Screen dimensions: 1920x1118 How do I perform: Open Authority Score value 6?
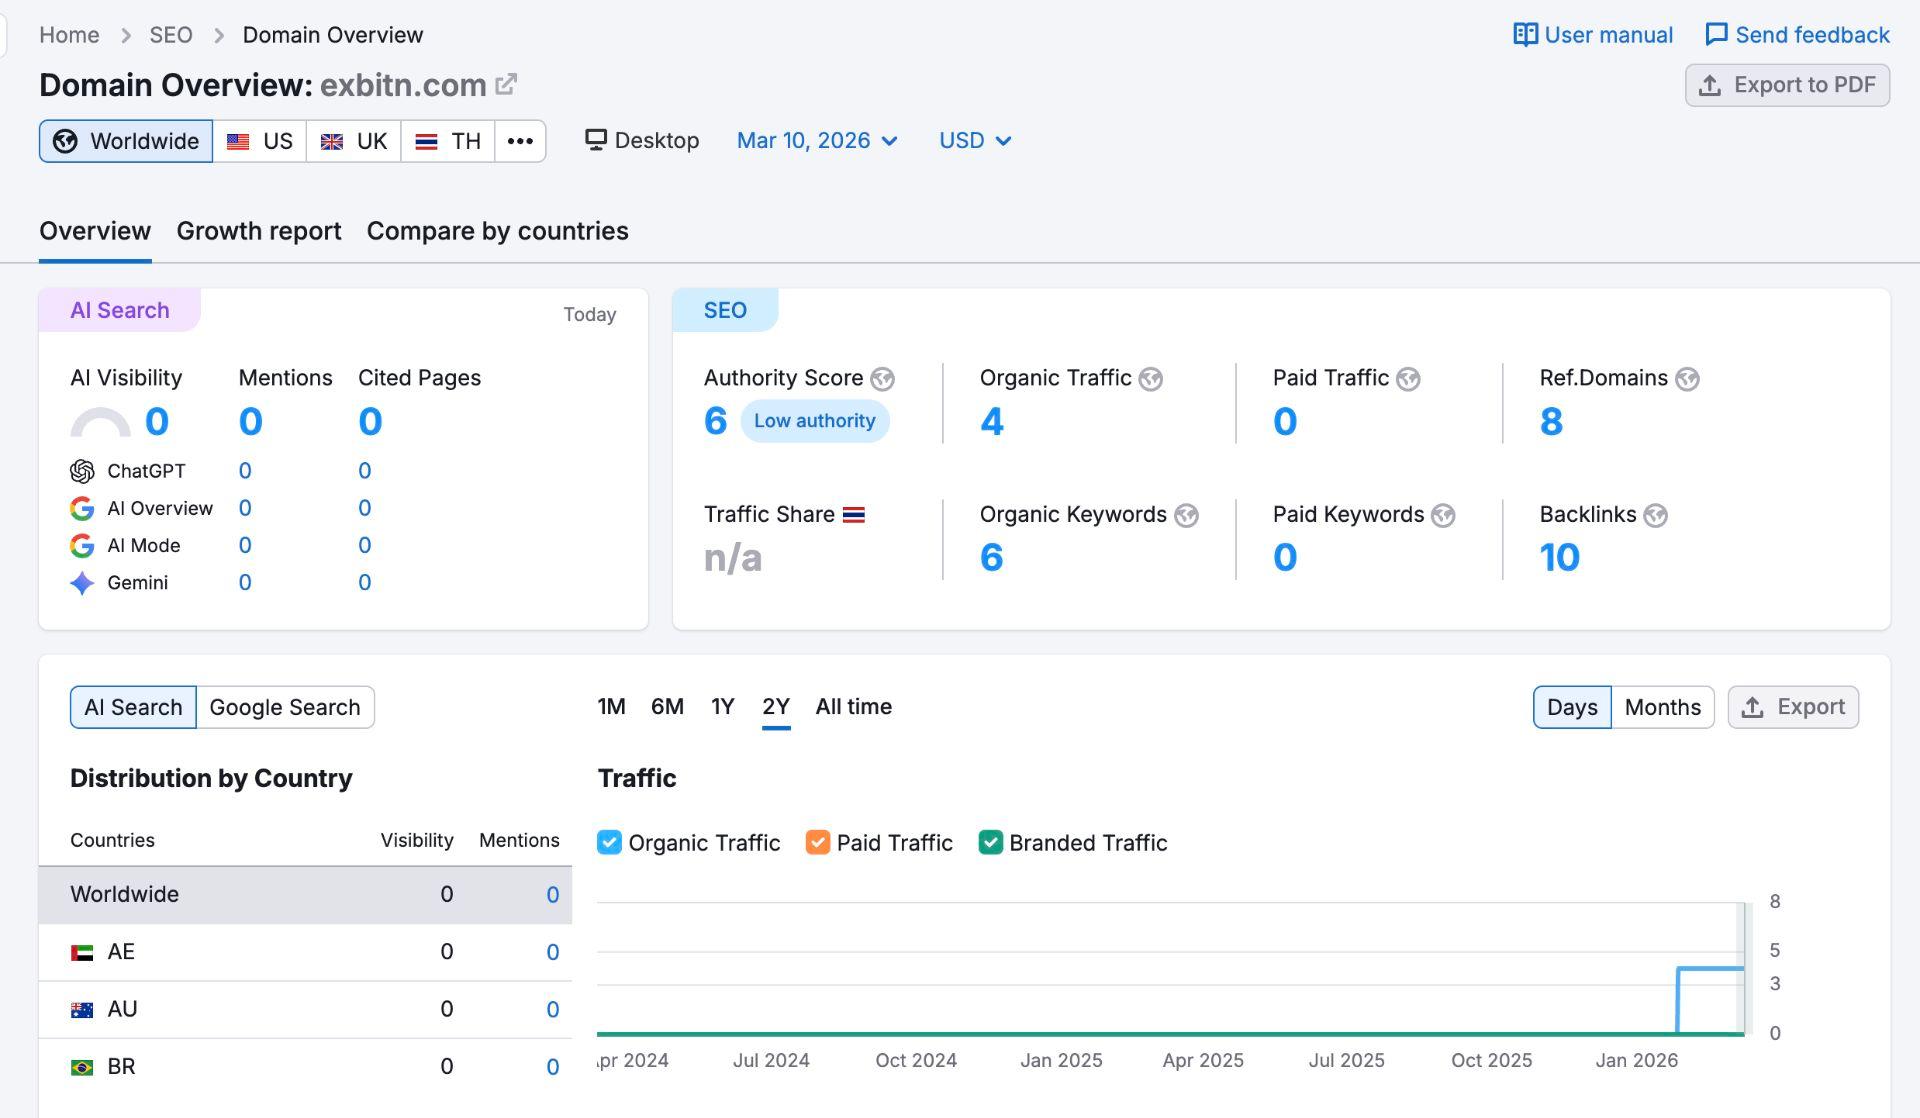coord(715,421)
